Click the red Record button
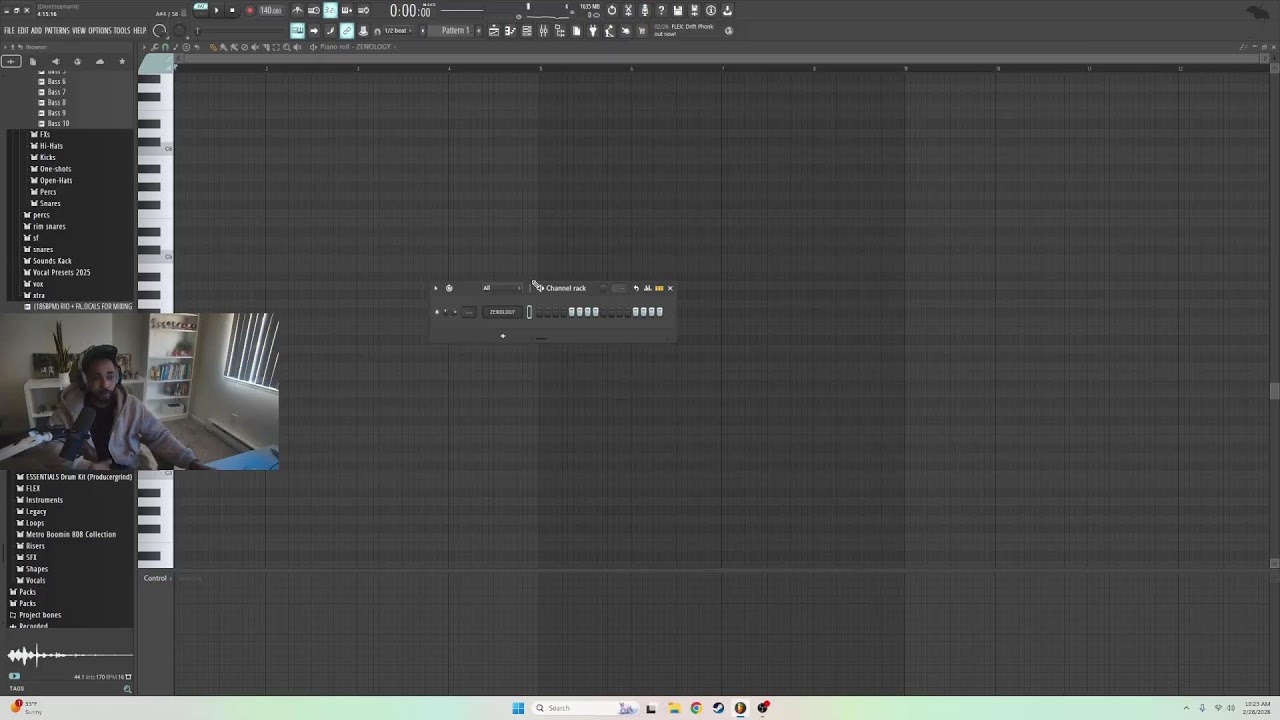 [x=250, y=10]
